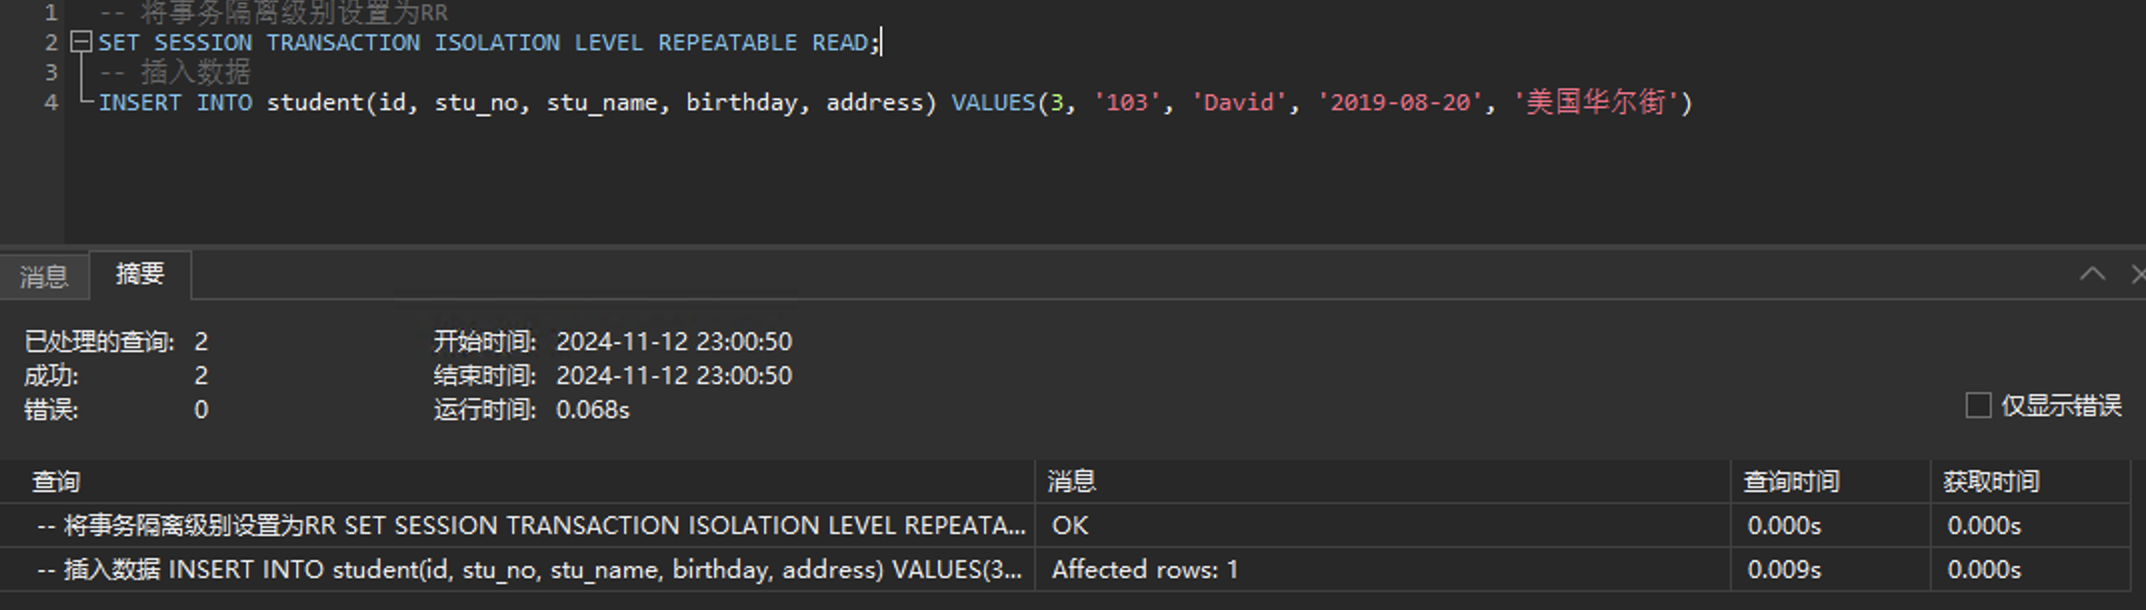Viewport: 2146px width, 610px height.
Task: Click the 0.009s query time cell
Action: pos(1784,570)
